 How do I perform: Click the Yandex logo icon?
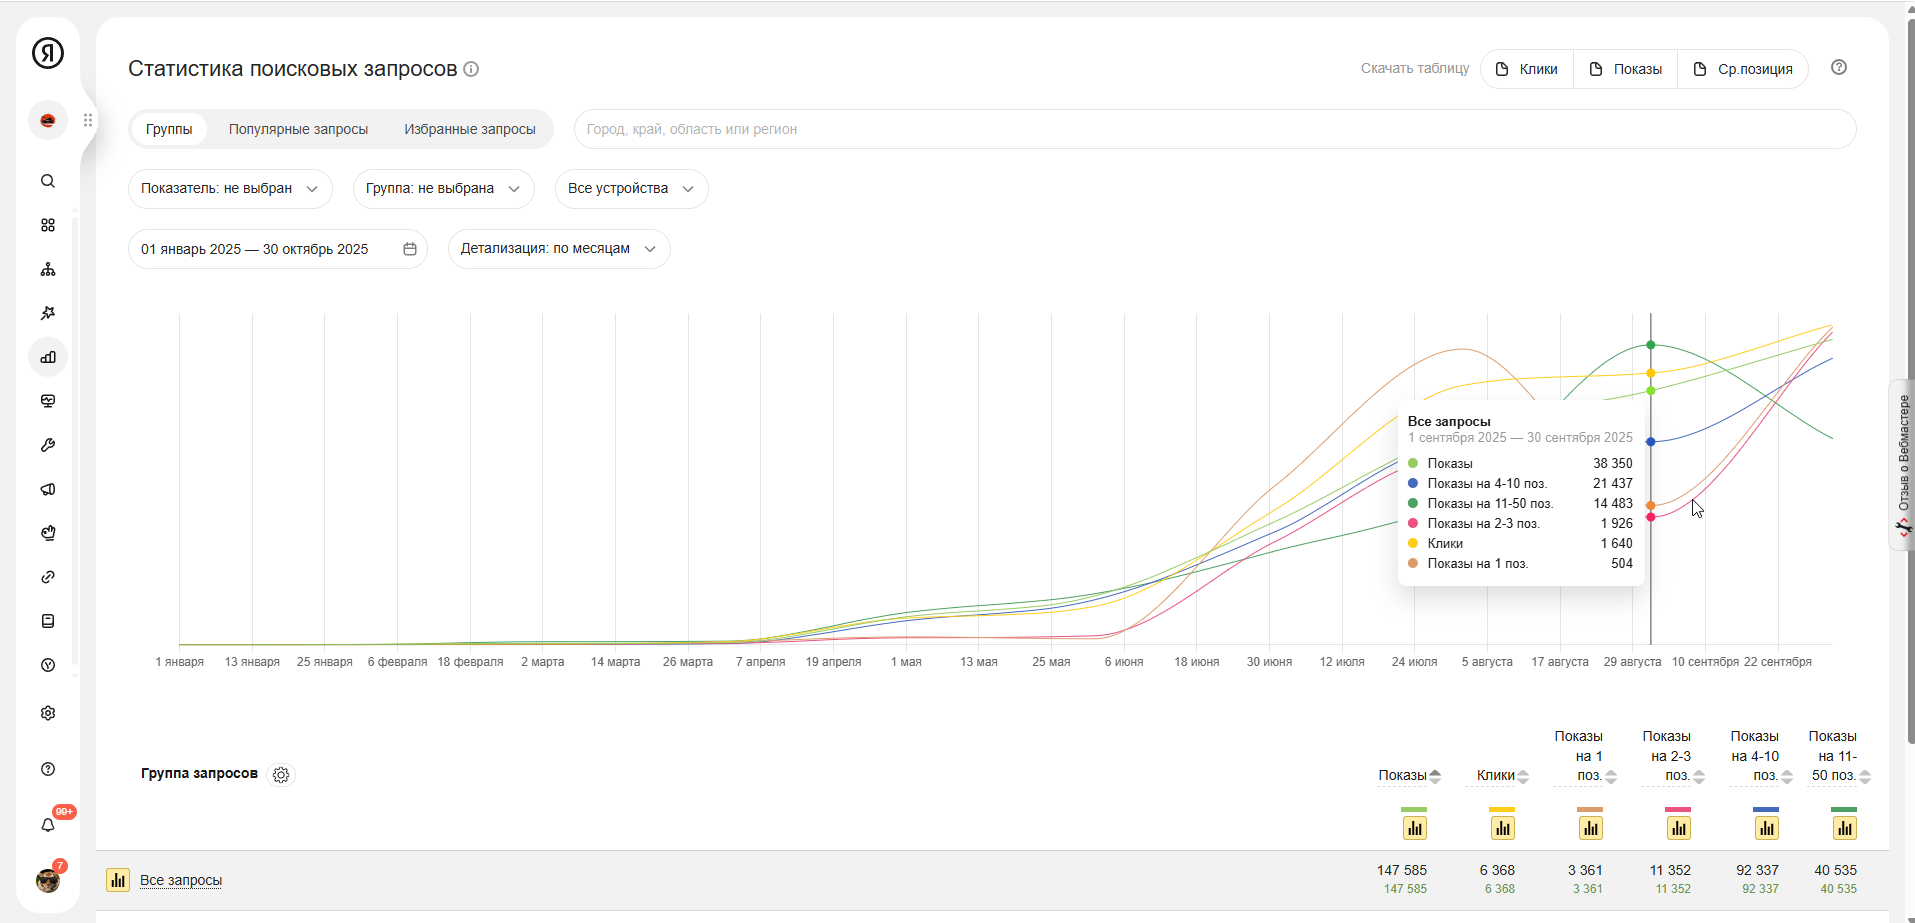[x=48, y=53]
